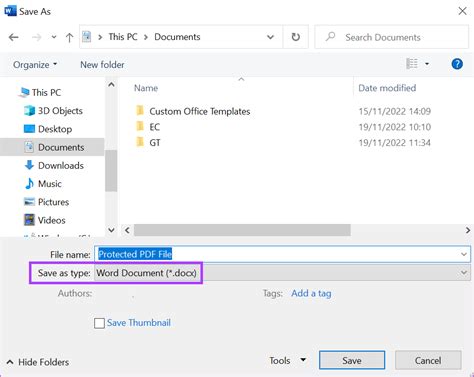Click the Videos film icon

tap(29, 220)
